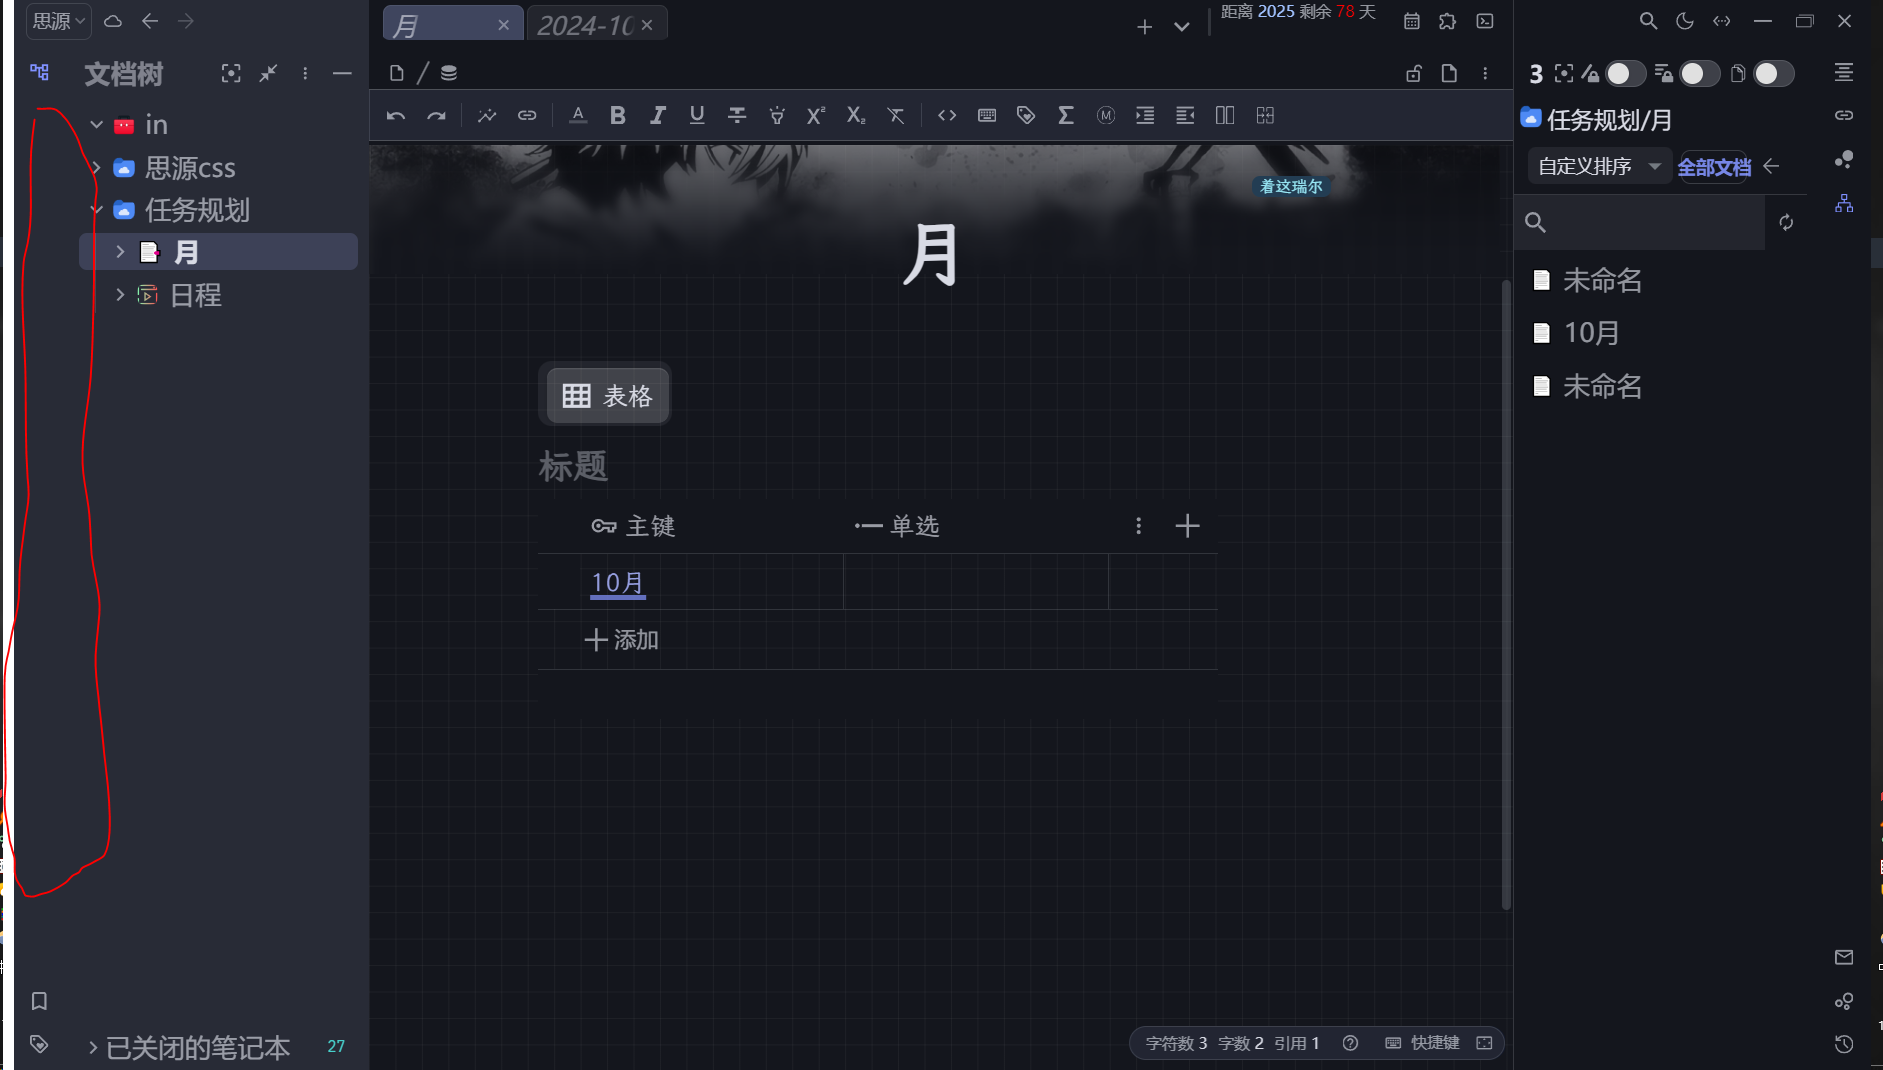
Task: Apply underline formatting
Action: [697, 116]
